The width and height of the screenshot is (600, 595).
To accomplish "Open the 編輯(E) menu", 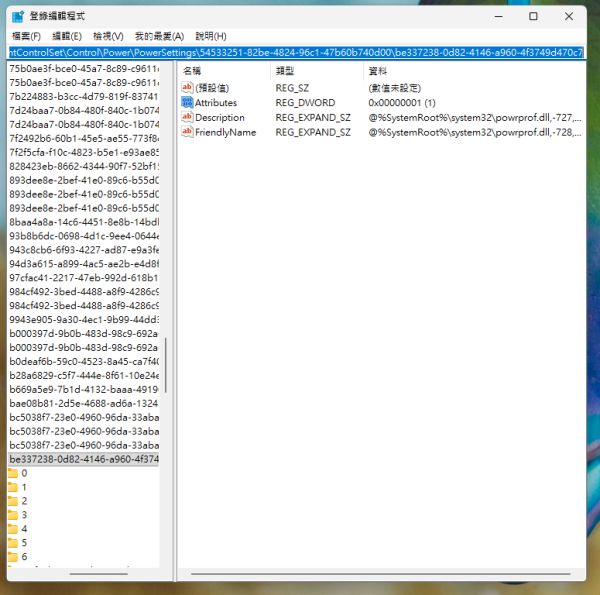I will (67, 36).
